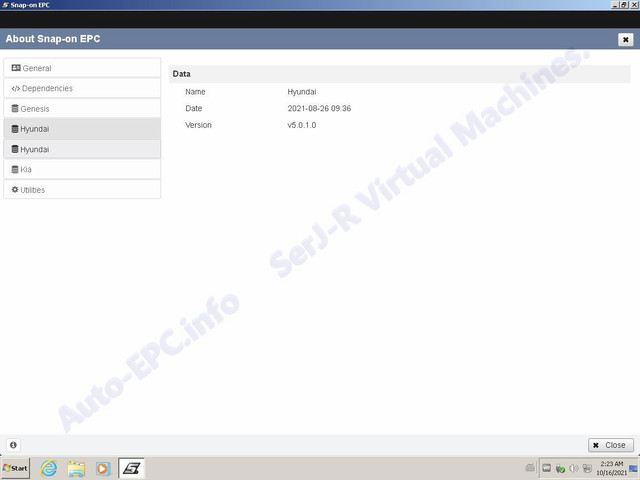This screenshot has width=640, height=480.
Task: Click the Show Desktop button beside the clock
Action: (x=634, y=469)
